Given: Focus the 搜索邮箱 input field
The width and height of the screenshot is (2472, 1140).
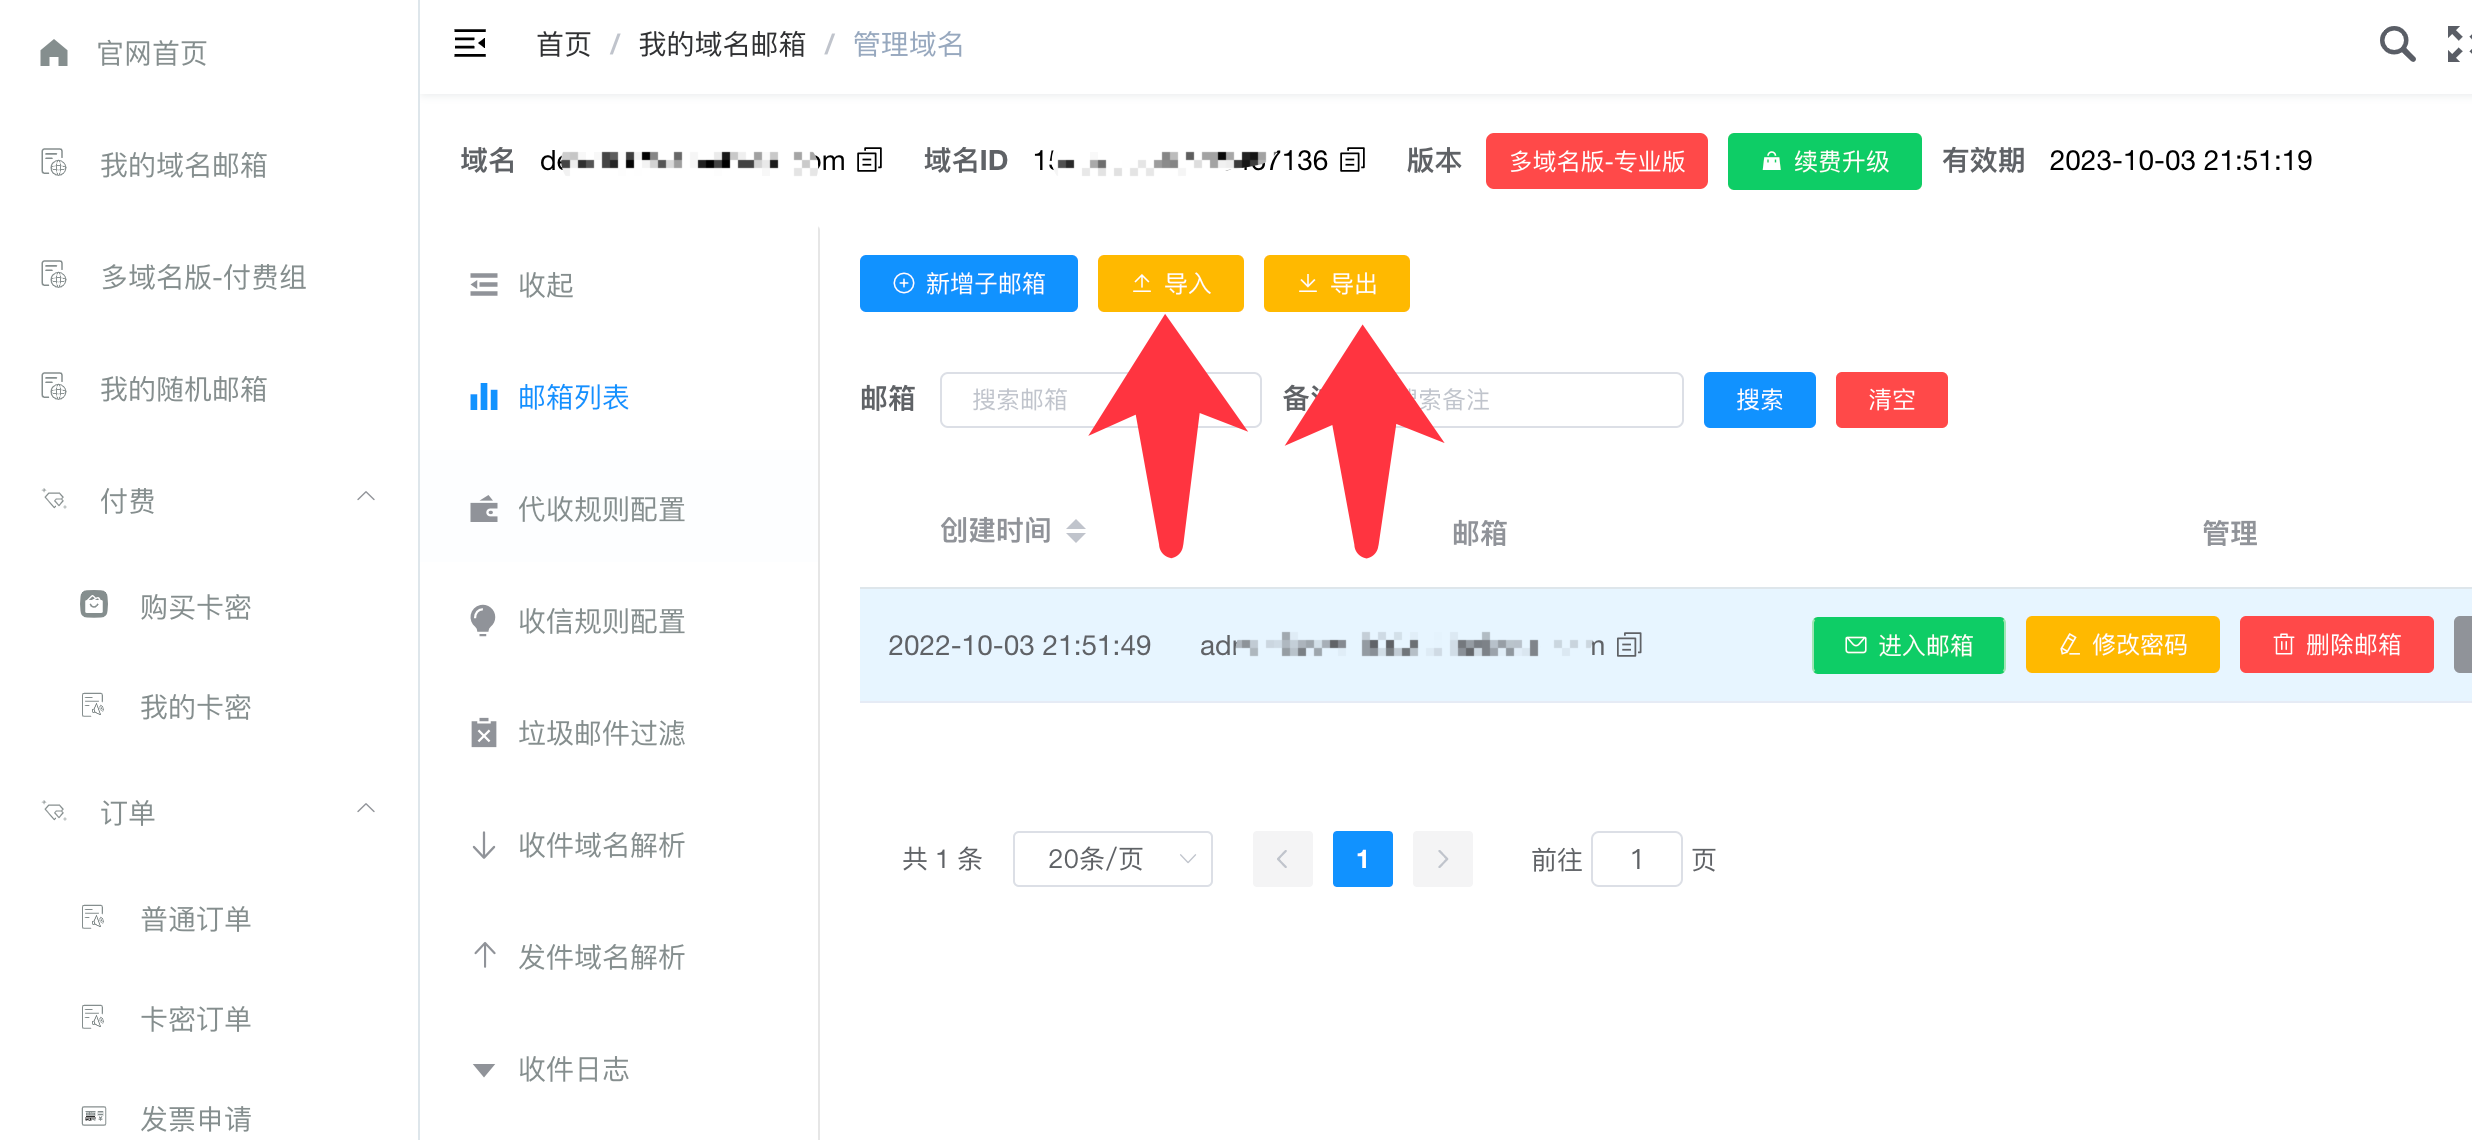Looking at the screenshot, I should 1100,399.
